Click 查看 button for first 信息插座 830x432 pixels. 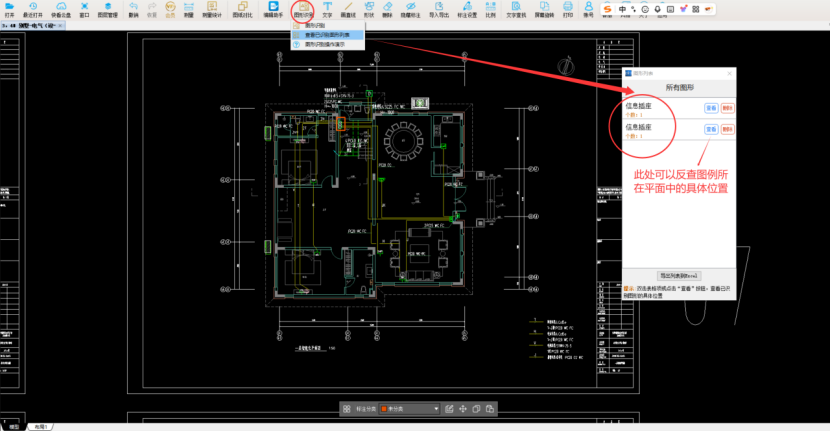[710, 106]
